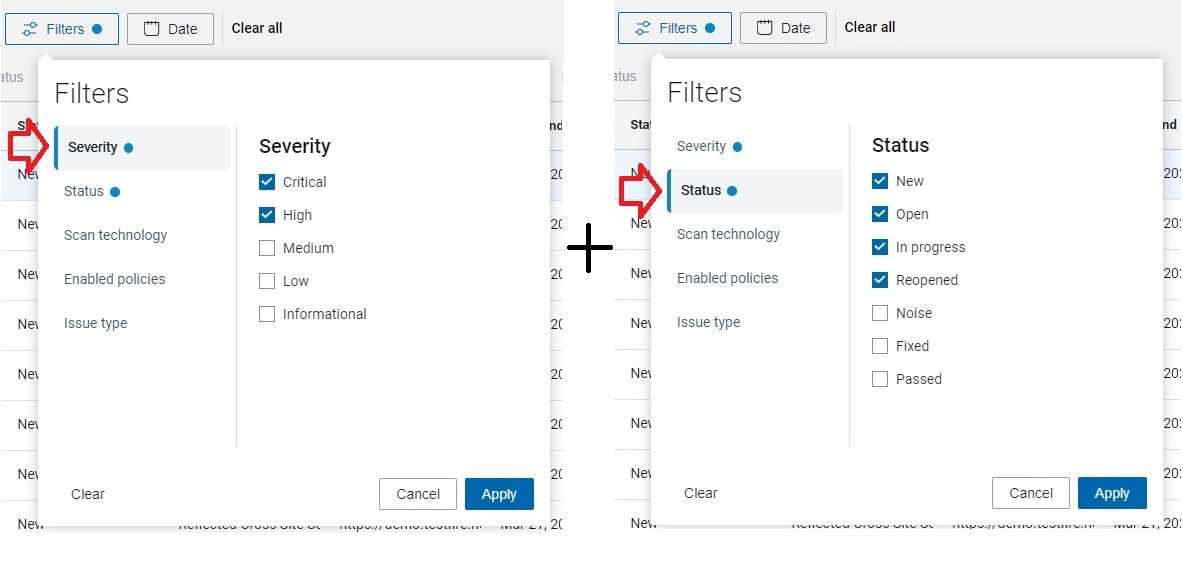Toggle the High severity checkbox

click(x=267, y=215)
